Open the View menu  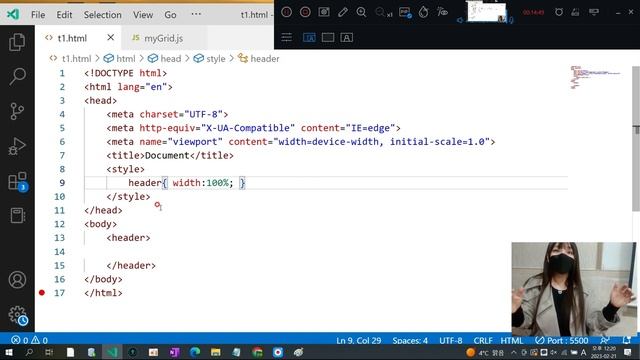(x=143, y=15)
